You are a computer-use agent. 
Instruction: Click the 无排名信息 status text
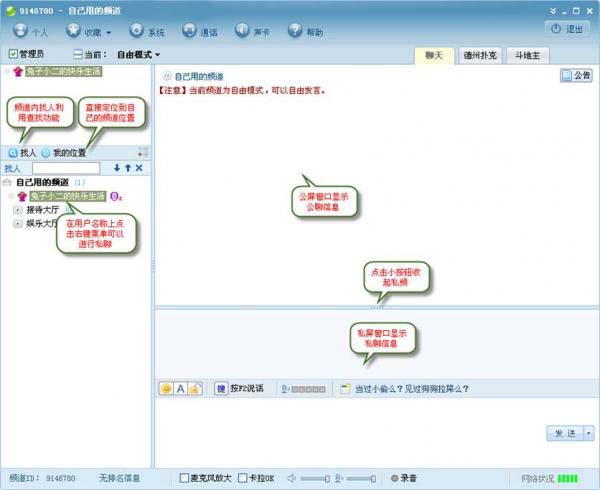coord(119,478)
